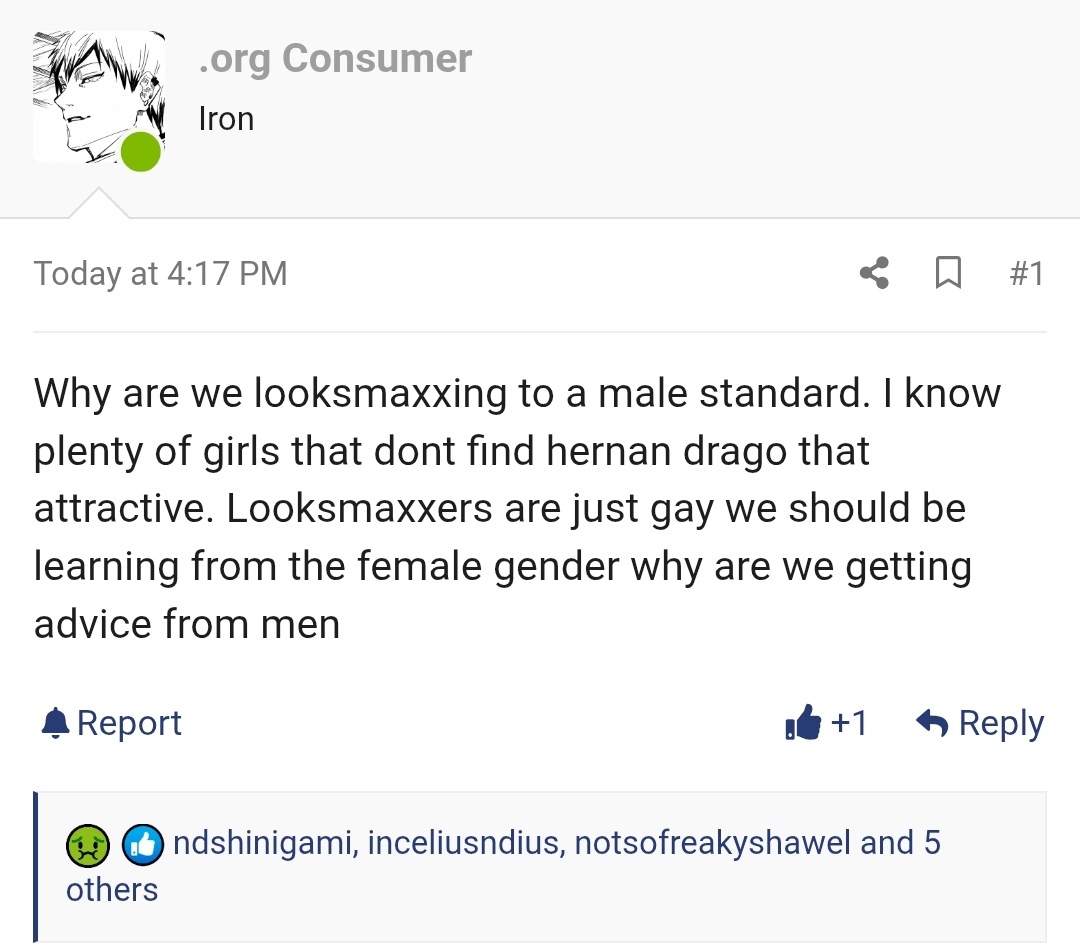Click the reply arrow icon
This screenshot has width=1080, height=943.
932,723
